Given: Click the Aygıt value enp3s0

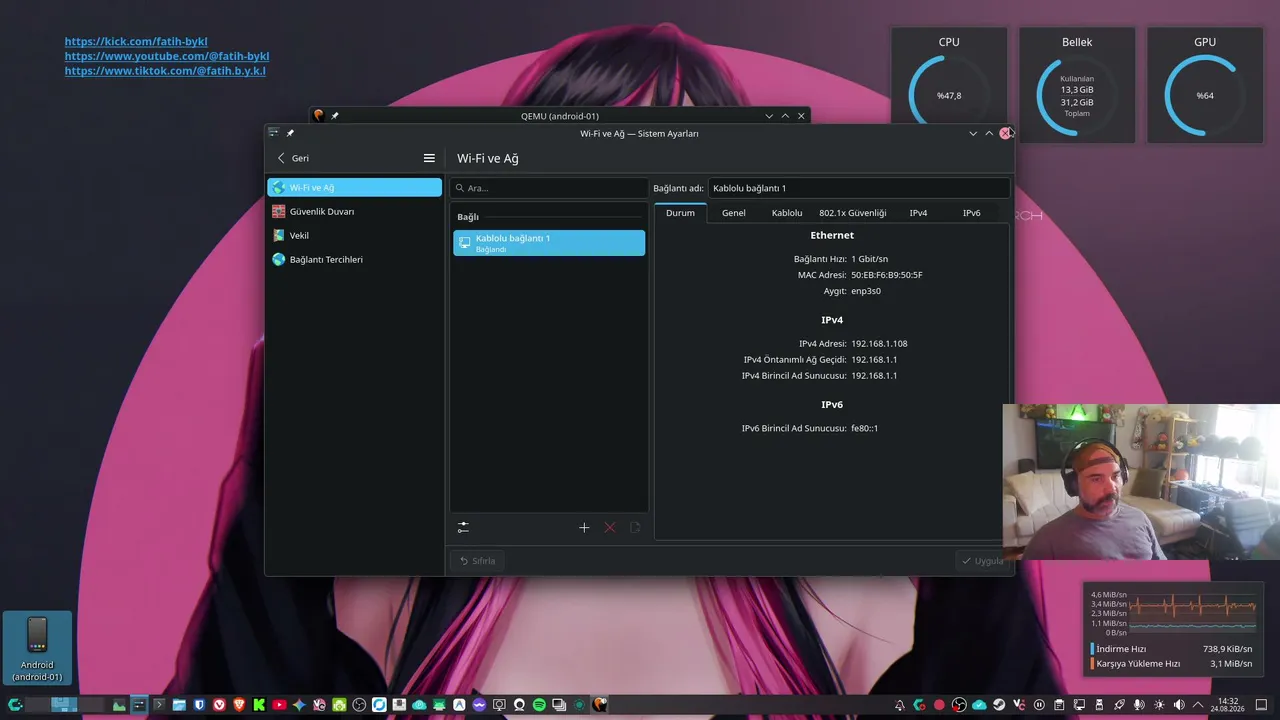Looking at the screenshot, I should 866,291.
